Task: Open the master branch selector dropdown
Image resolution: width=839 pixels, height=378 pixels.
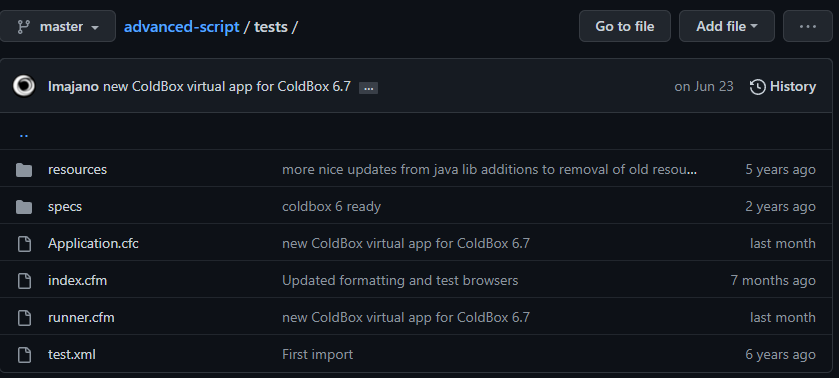Action: (x=57, y=26)
